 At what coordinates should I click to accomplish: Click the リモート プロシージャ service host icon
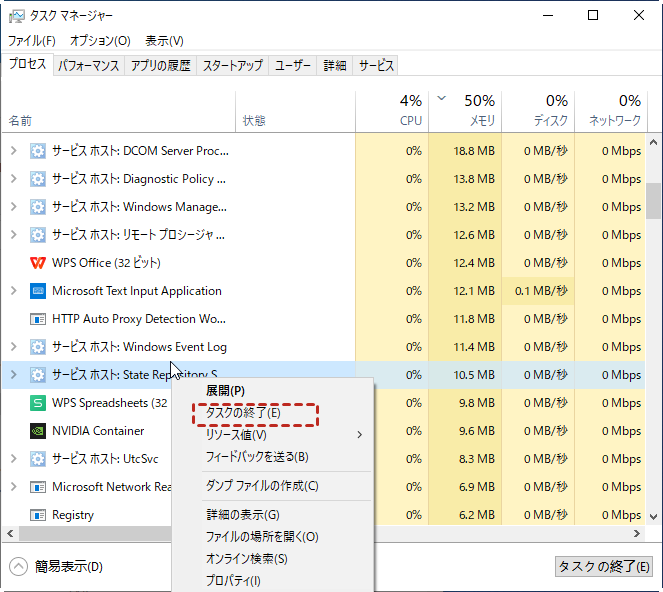pos(38,235)
